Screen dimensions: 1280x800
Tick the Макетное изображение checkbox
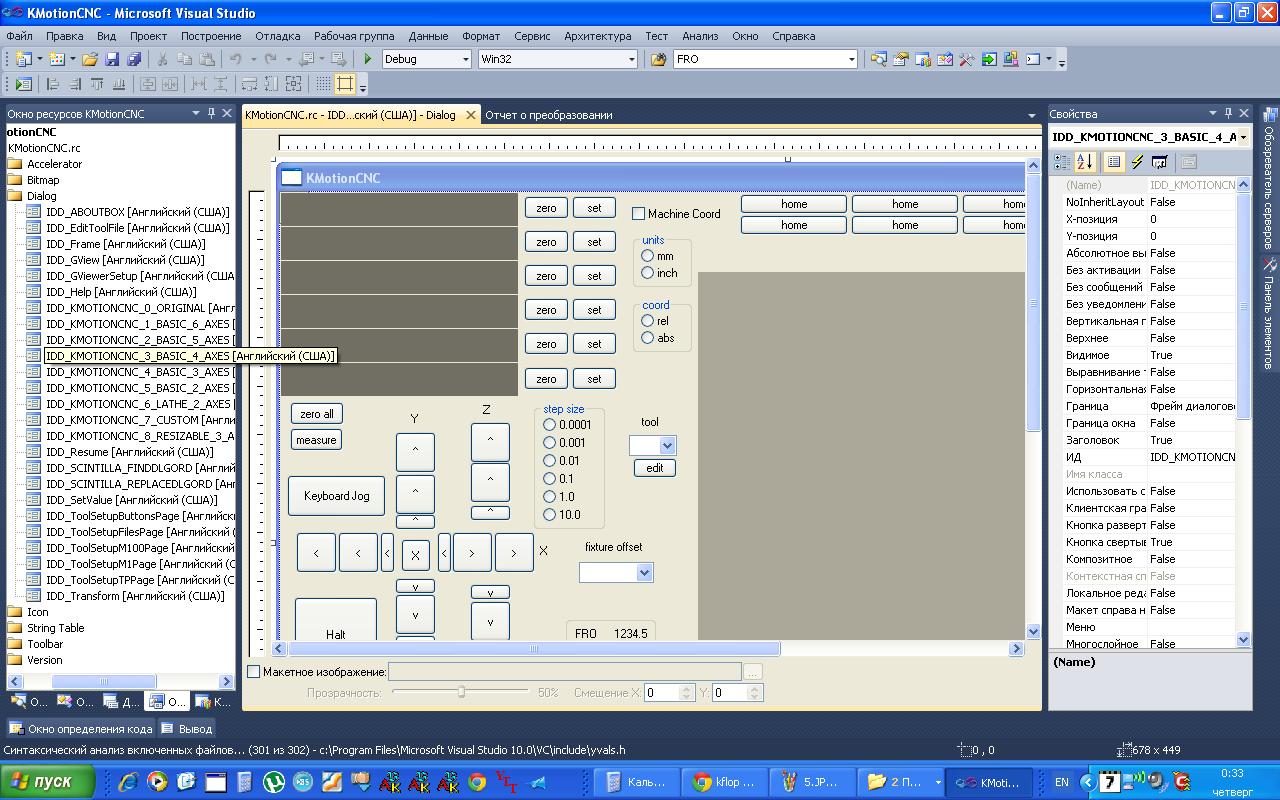[254, 672]
